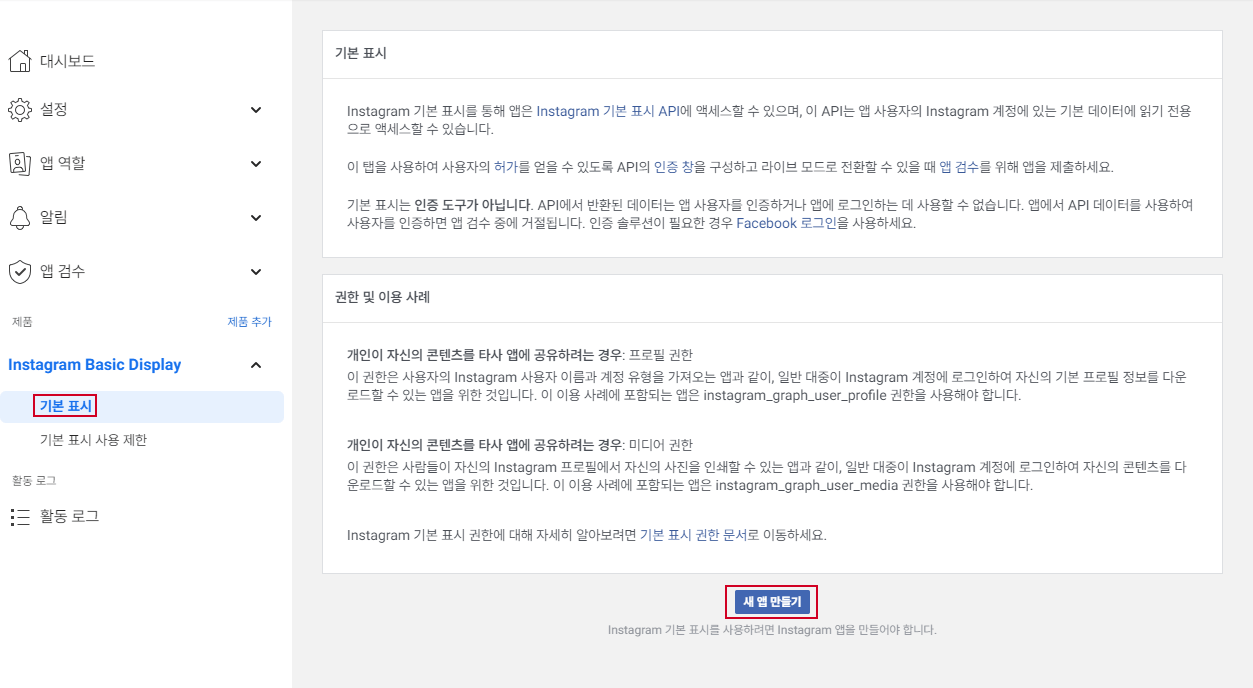The image size is (1253, 688).
Task: Expand the 설정 chevron
Action: pos(256,110)
